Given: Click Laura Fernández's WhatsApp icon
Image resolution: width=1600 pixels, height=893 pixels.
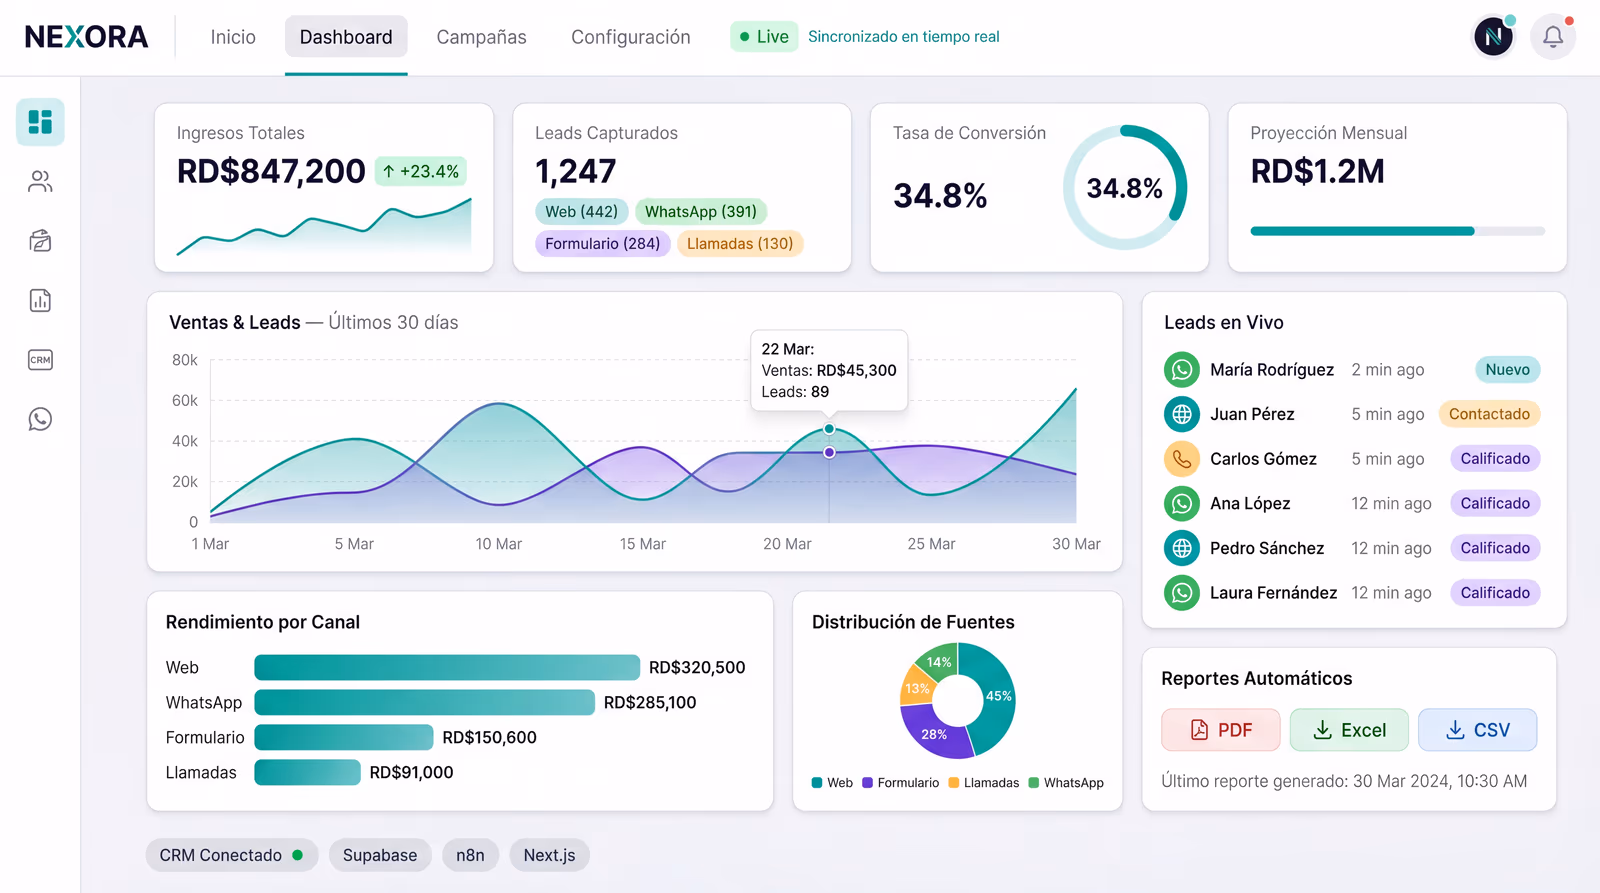Looking at the screenshot, I should [1182, 593].
